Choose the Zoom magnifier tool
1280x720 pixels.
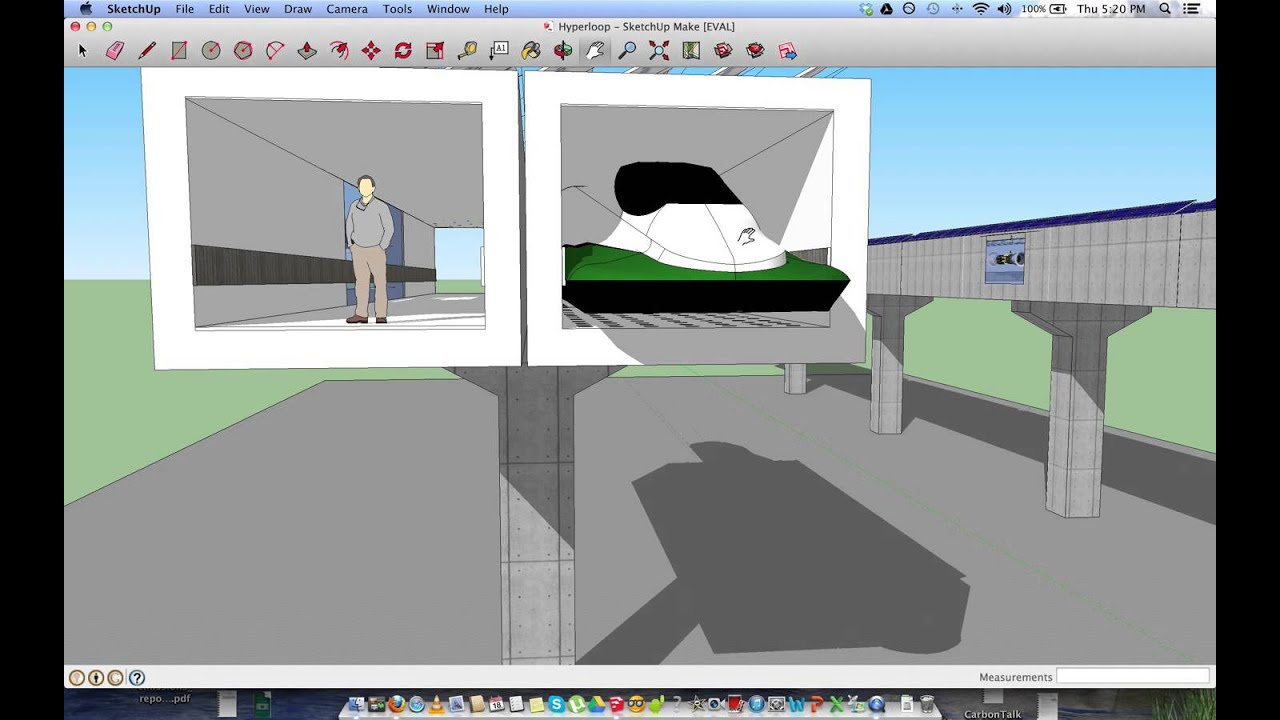(627, 50)
